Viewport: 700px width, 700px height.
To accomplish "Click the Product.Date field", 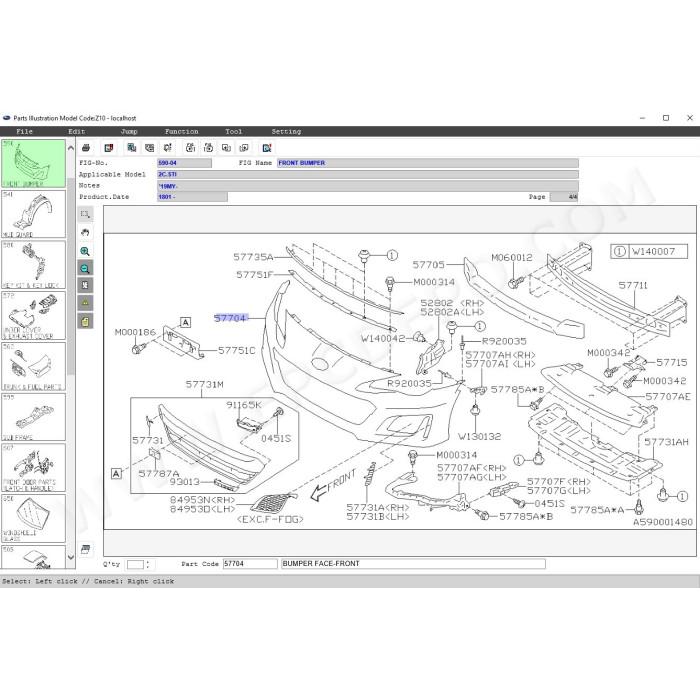I will pyautogui.click(x=192, y=197).
